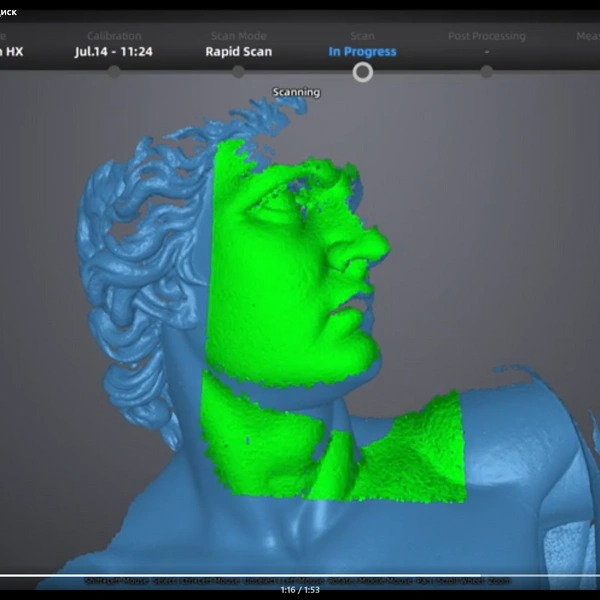This screenshot has width=600, height=600.
Task: Click the Scan Mode step node dot
Action: (x=238, y=72)
